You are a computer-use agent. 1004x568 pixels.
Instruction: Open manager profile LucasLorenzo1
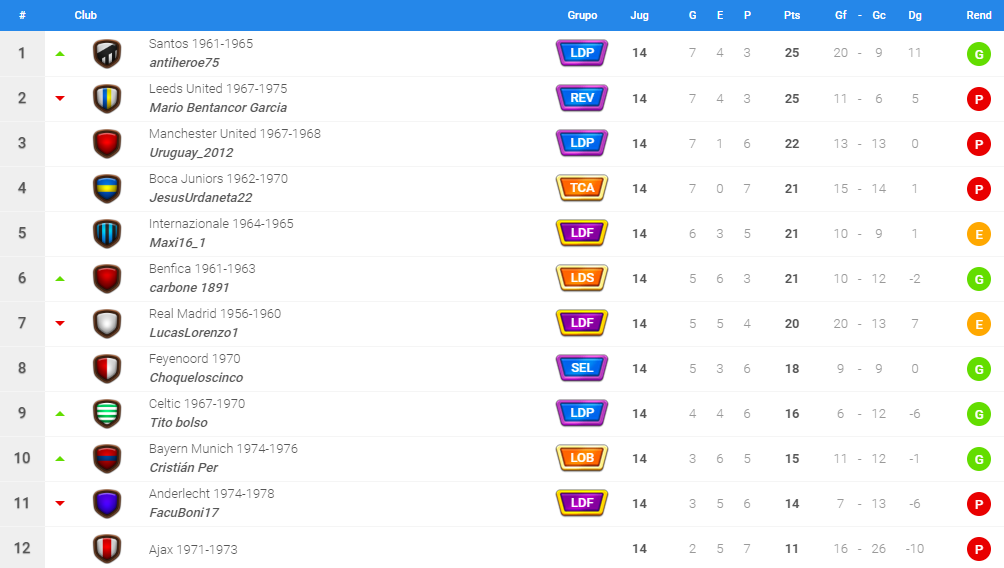click(x=194, y=333)
